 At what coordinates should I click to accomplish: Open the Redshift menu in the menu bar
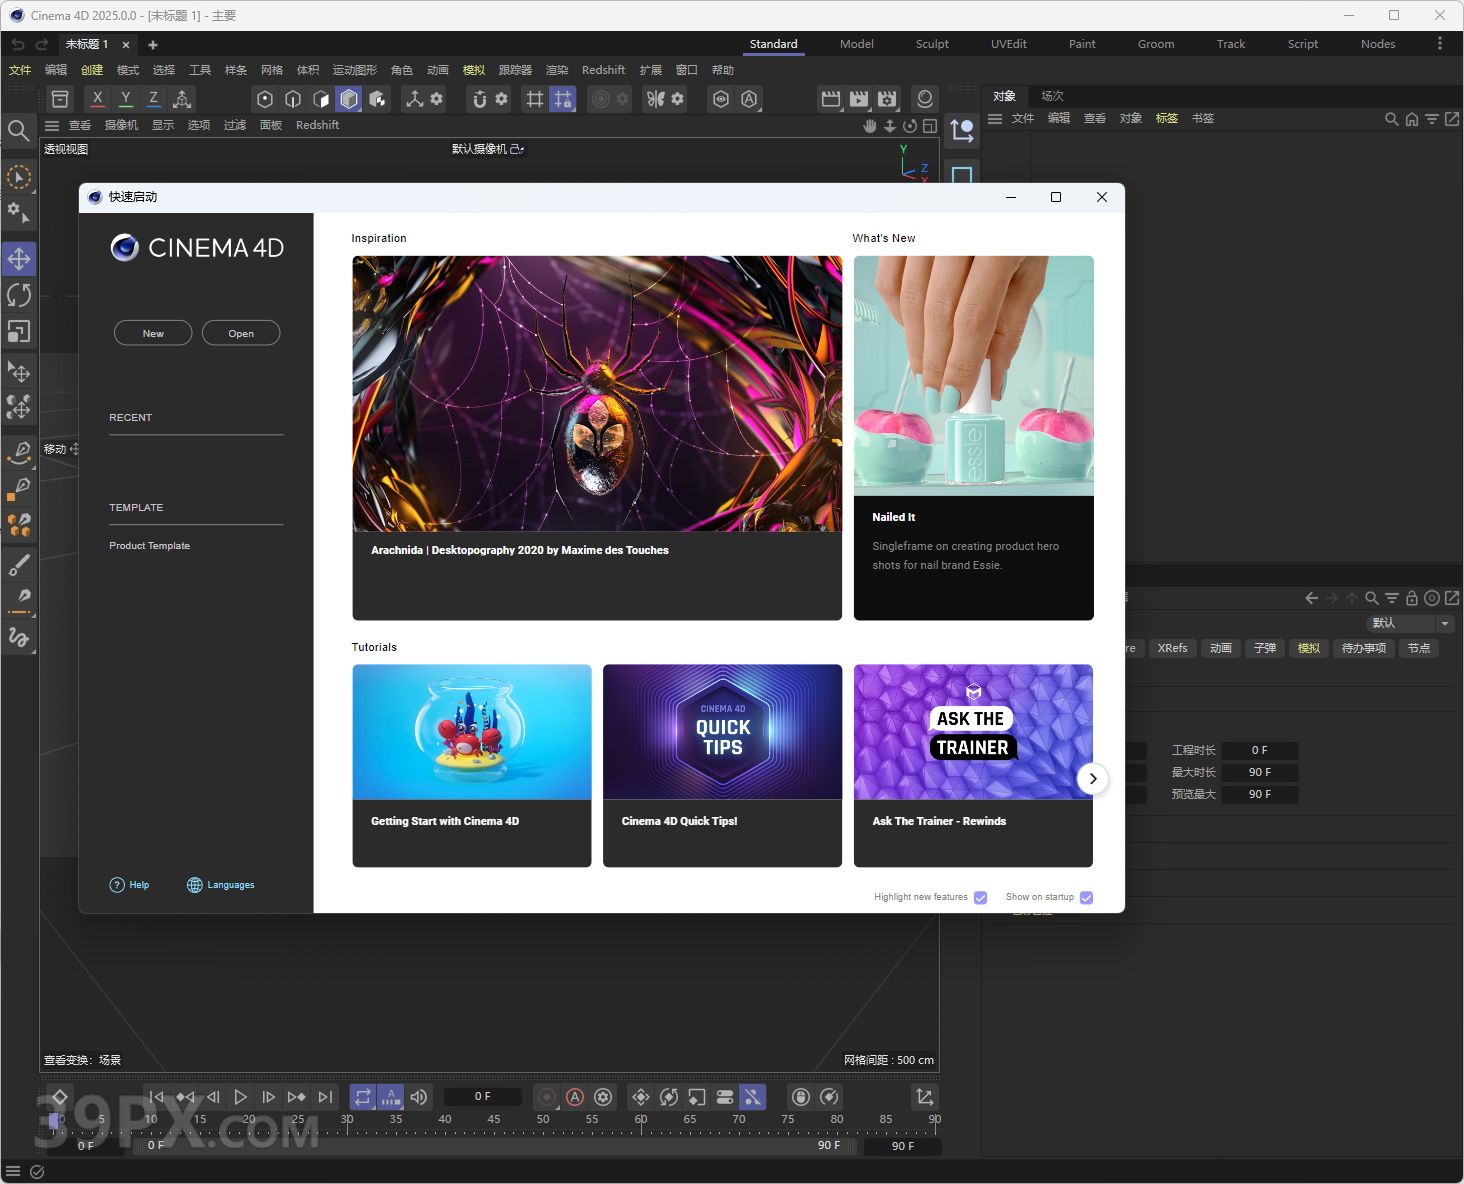[603, 69]
